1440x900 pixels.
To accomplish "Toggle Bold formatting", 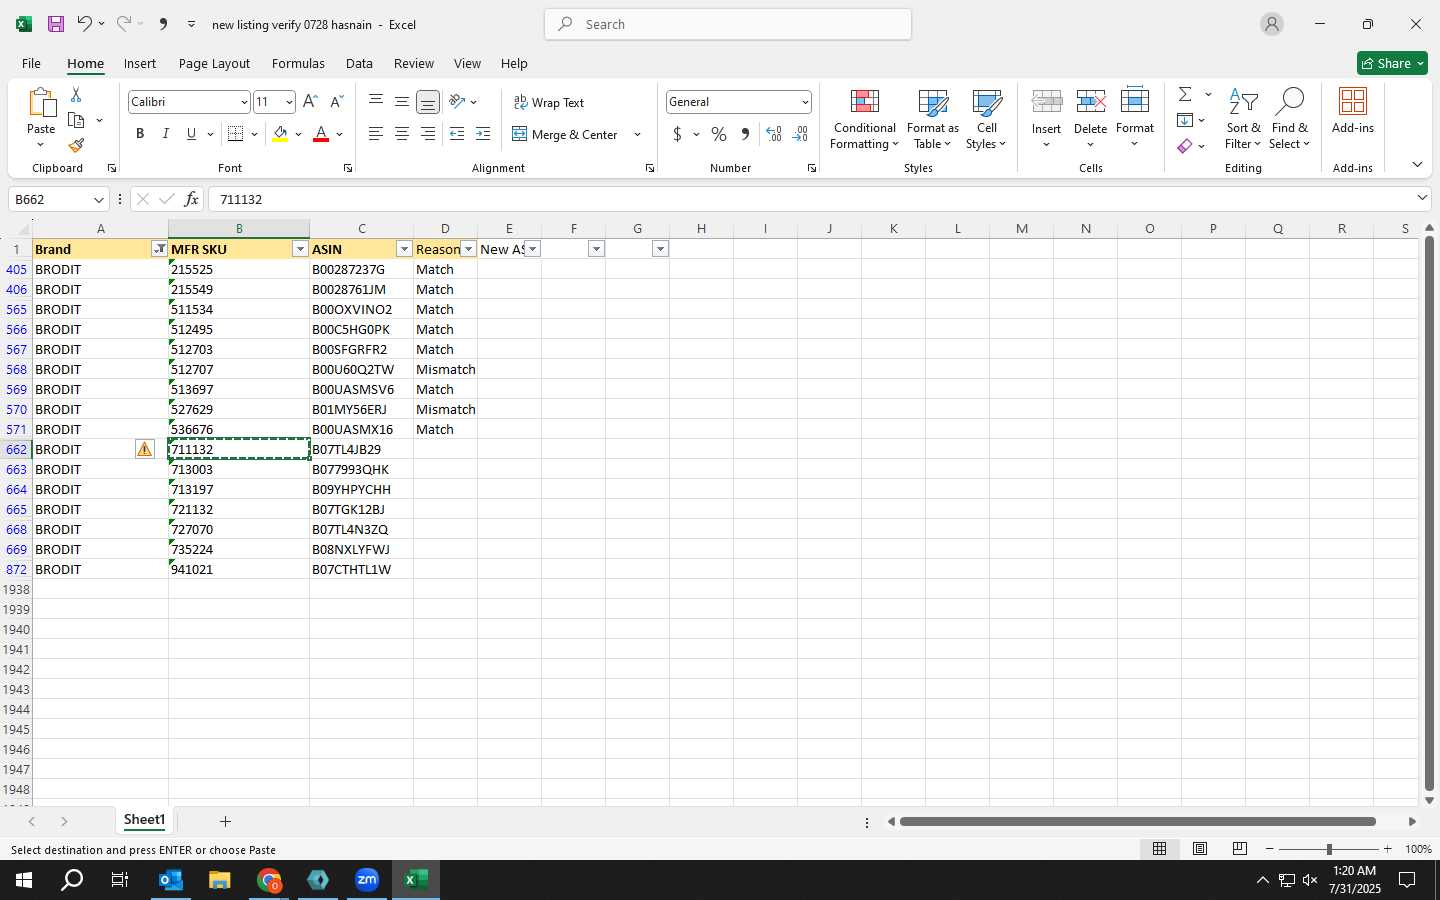I will pyautogui.click(x=140, y=134).
